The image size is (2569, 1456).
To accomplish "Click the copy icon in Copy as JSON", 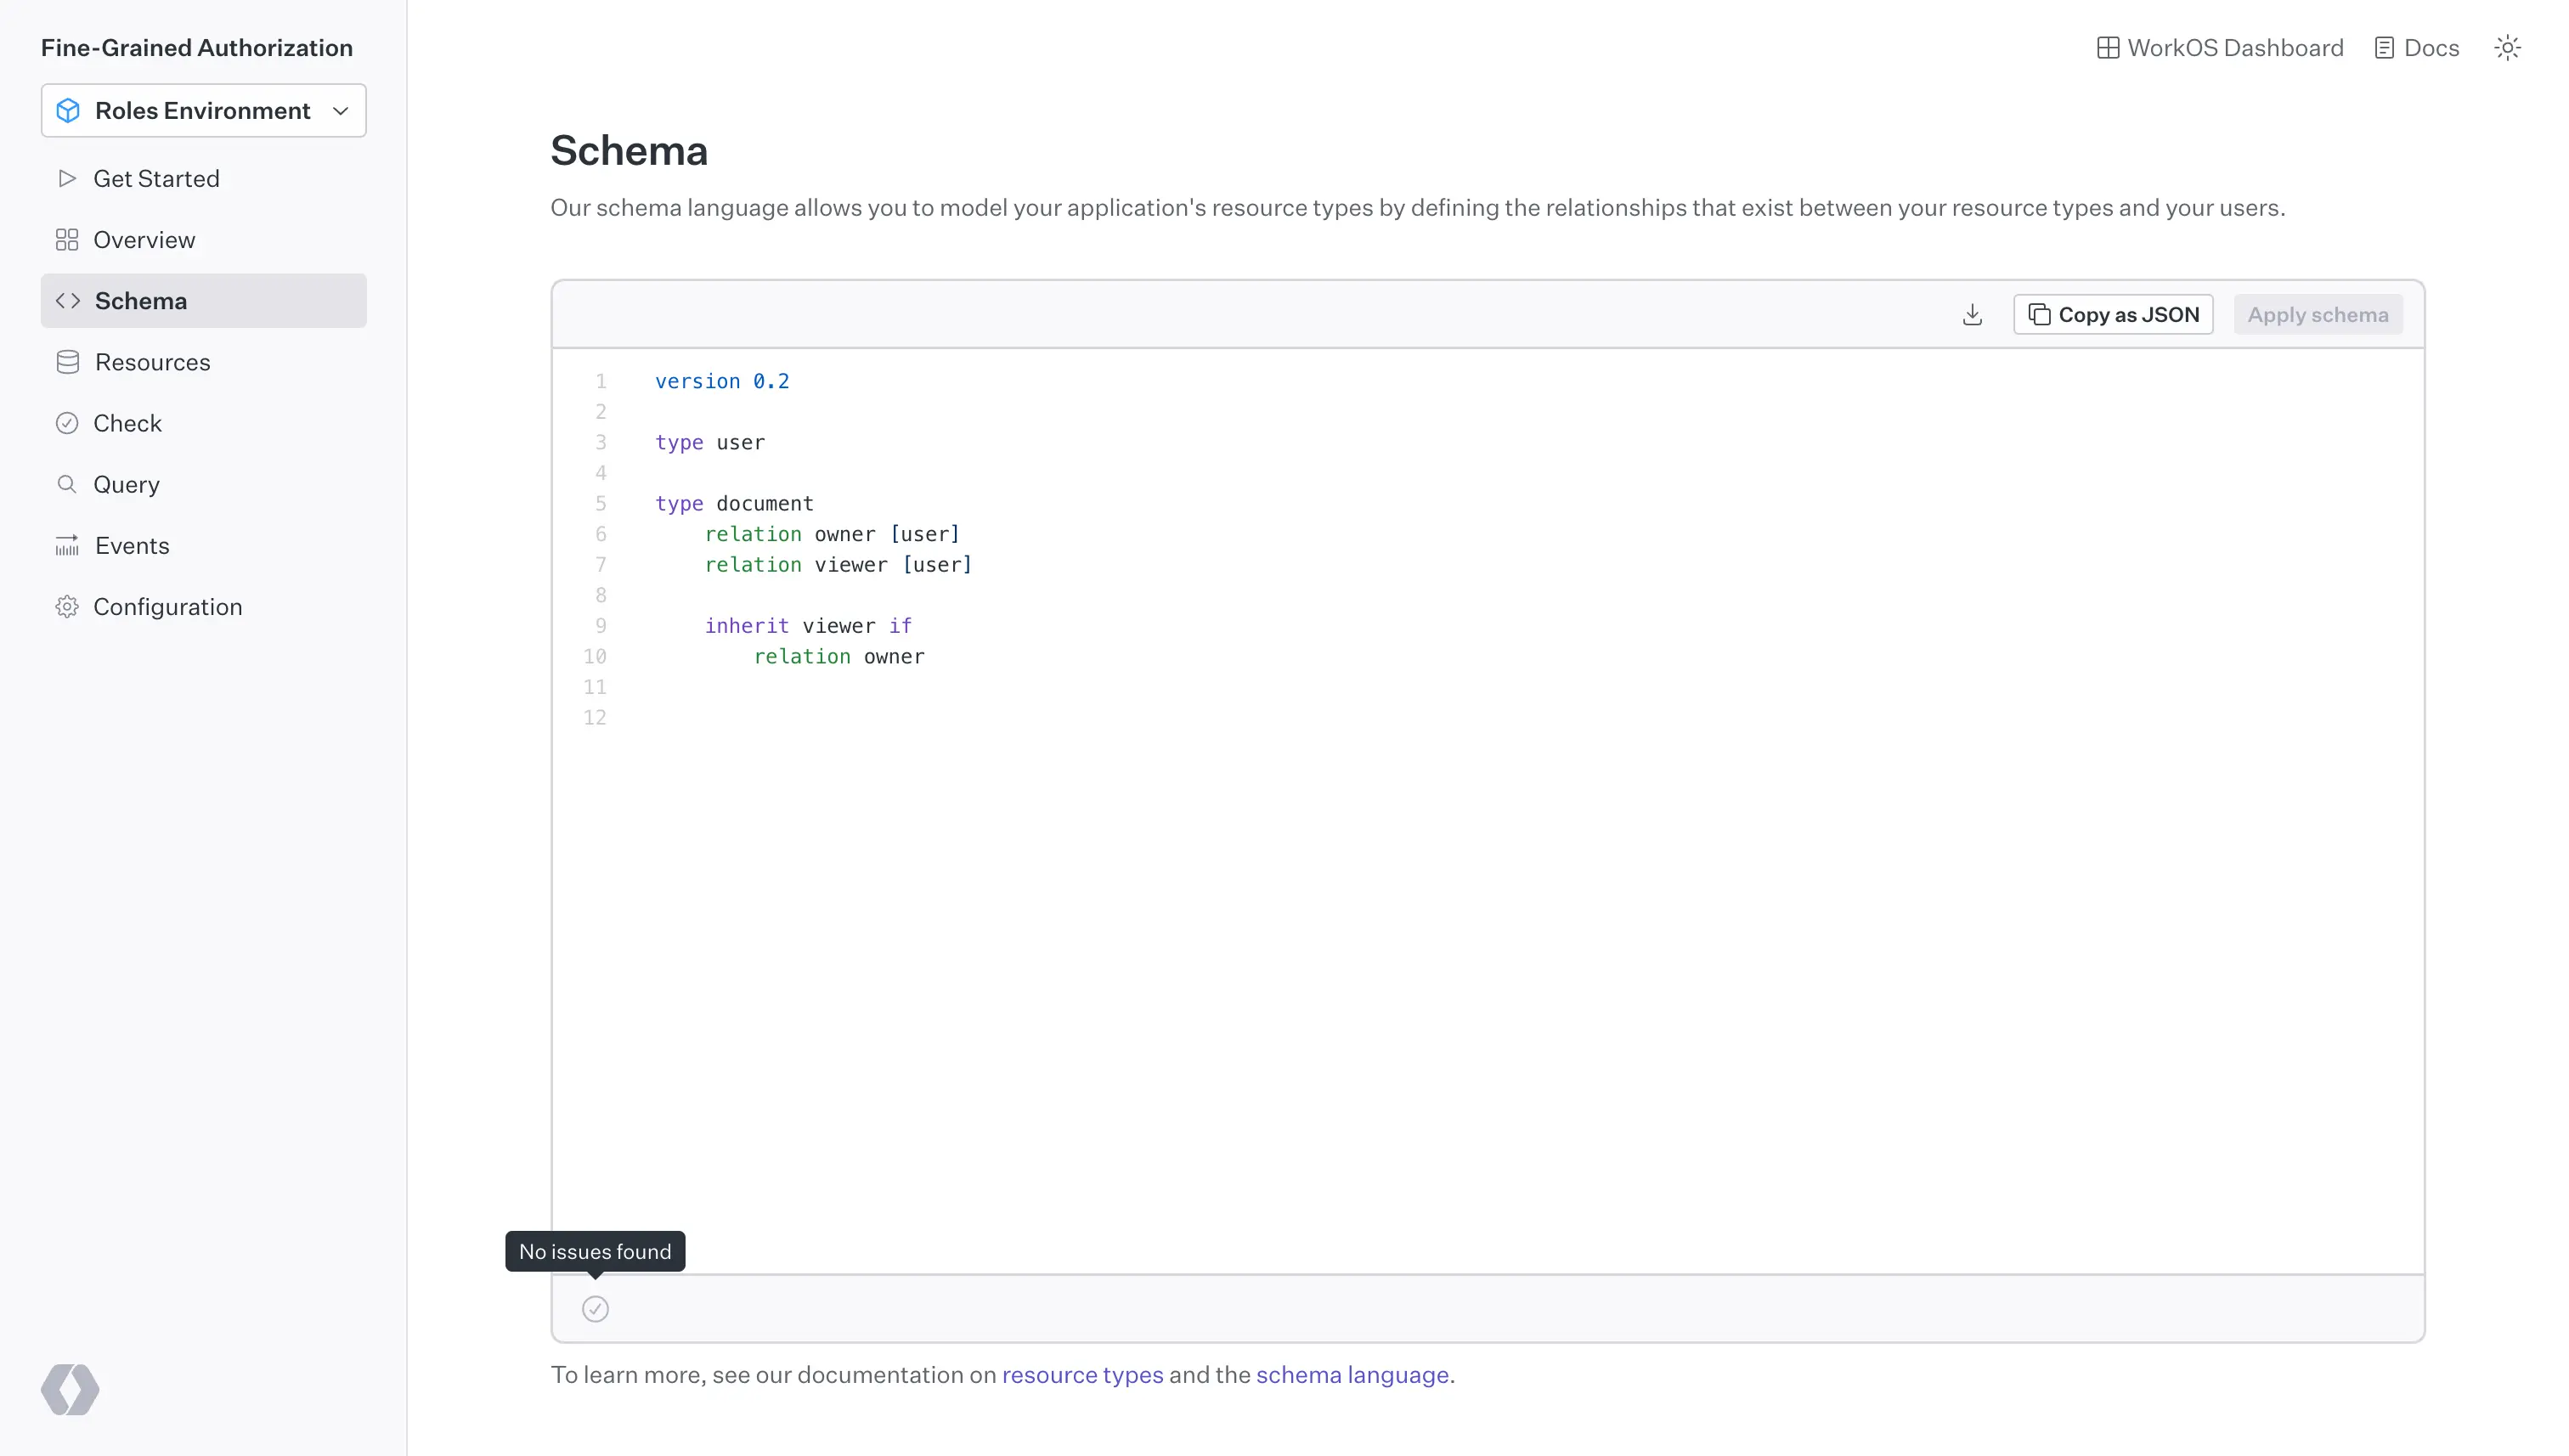I will tap(2039, 315).
